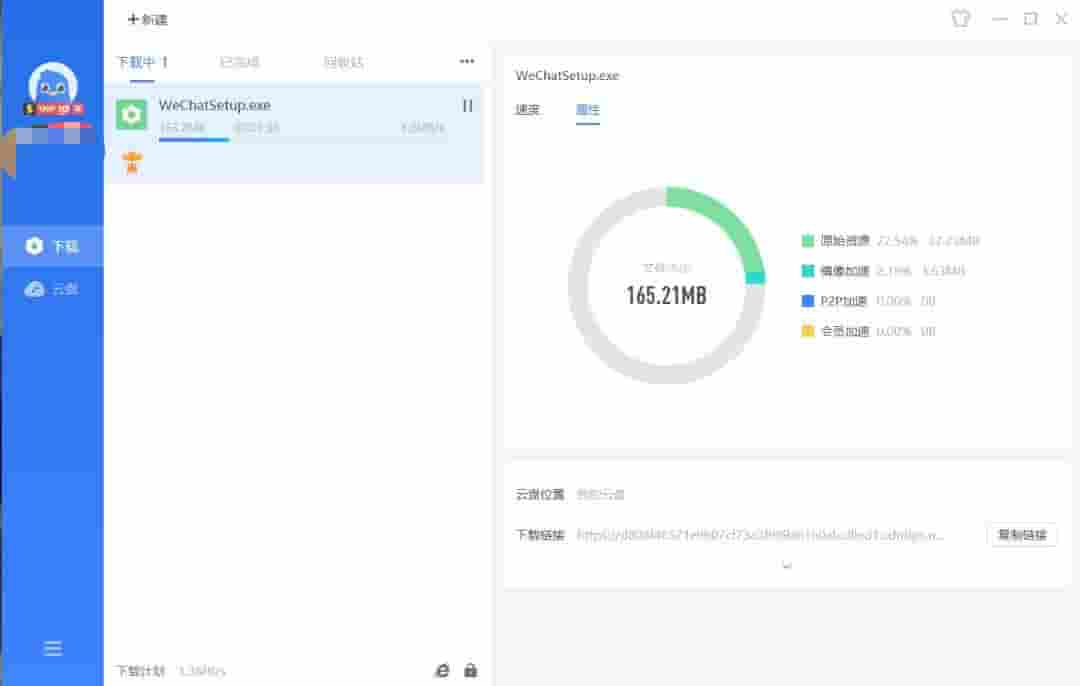Open the skin shirt icon in title bar

961,19
